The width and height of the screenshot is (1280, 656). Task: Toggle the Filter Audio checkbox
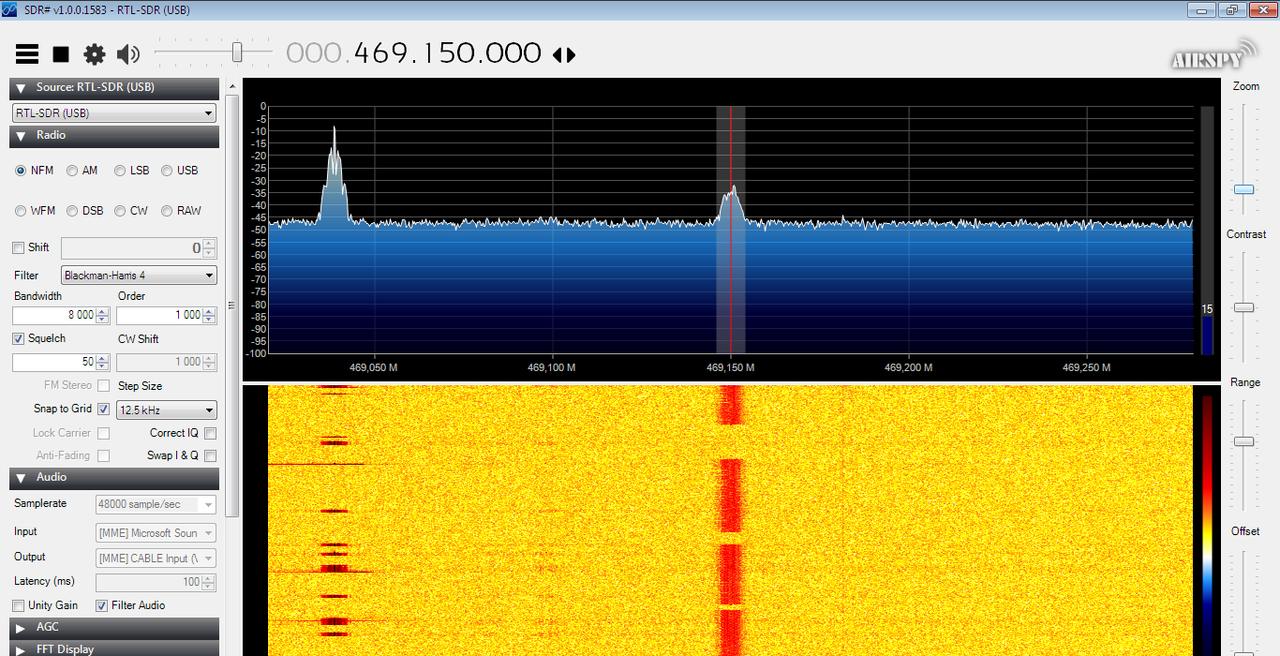[101, 606]
